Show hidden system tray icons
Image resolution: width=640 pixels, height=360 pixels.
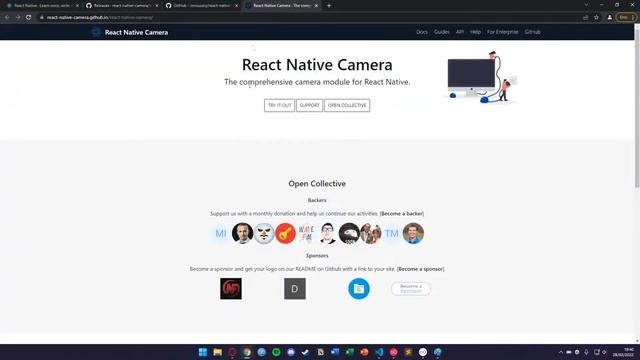click(x=560, y=352)
